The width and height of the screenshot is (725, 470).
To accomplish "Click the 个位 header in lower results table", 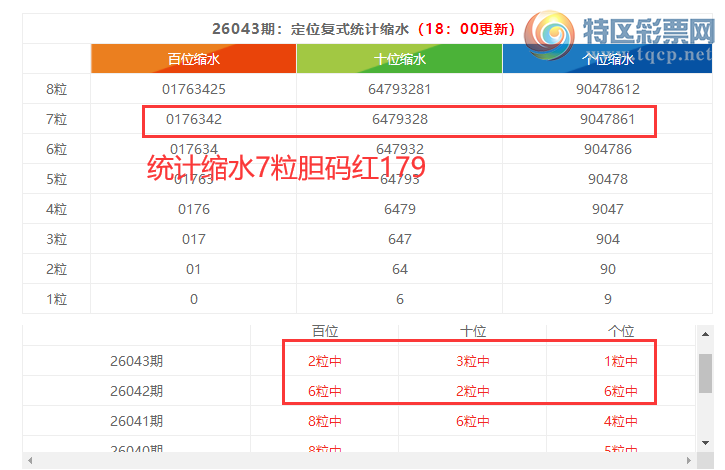I will pos(621,331).
